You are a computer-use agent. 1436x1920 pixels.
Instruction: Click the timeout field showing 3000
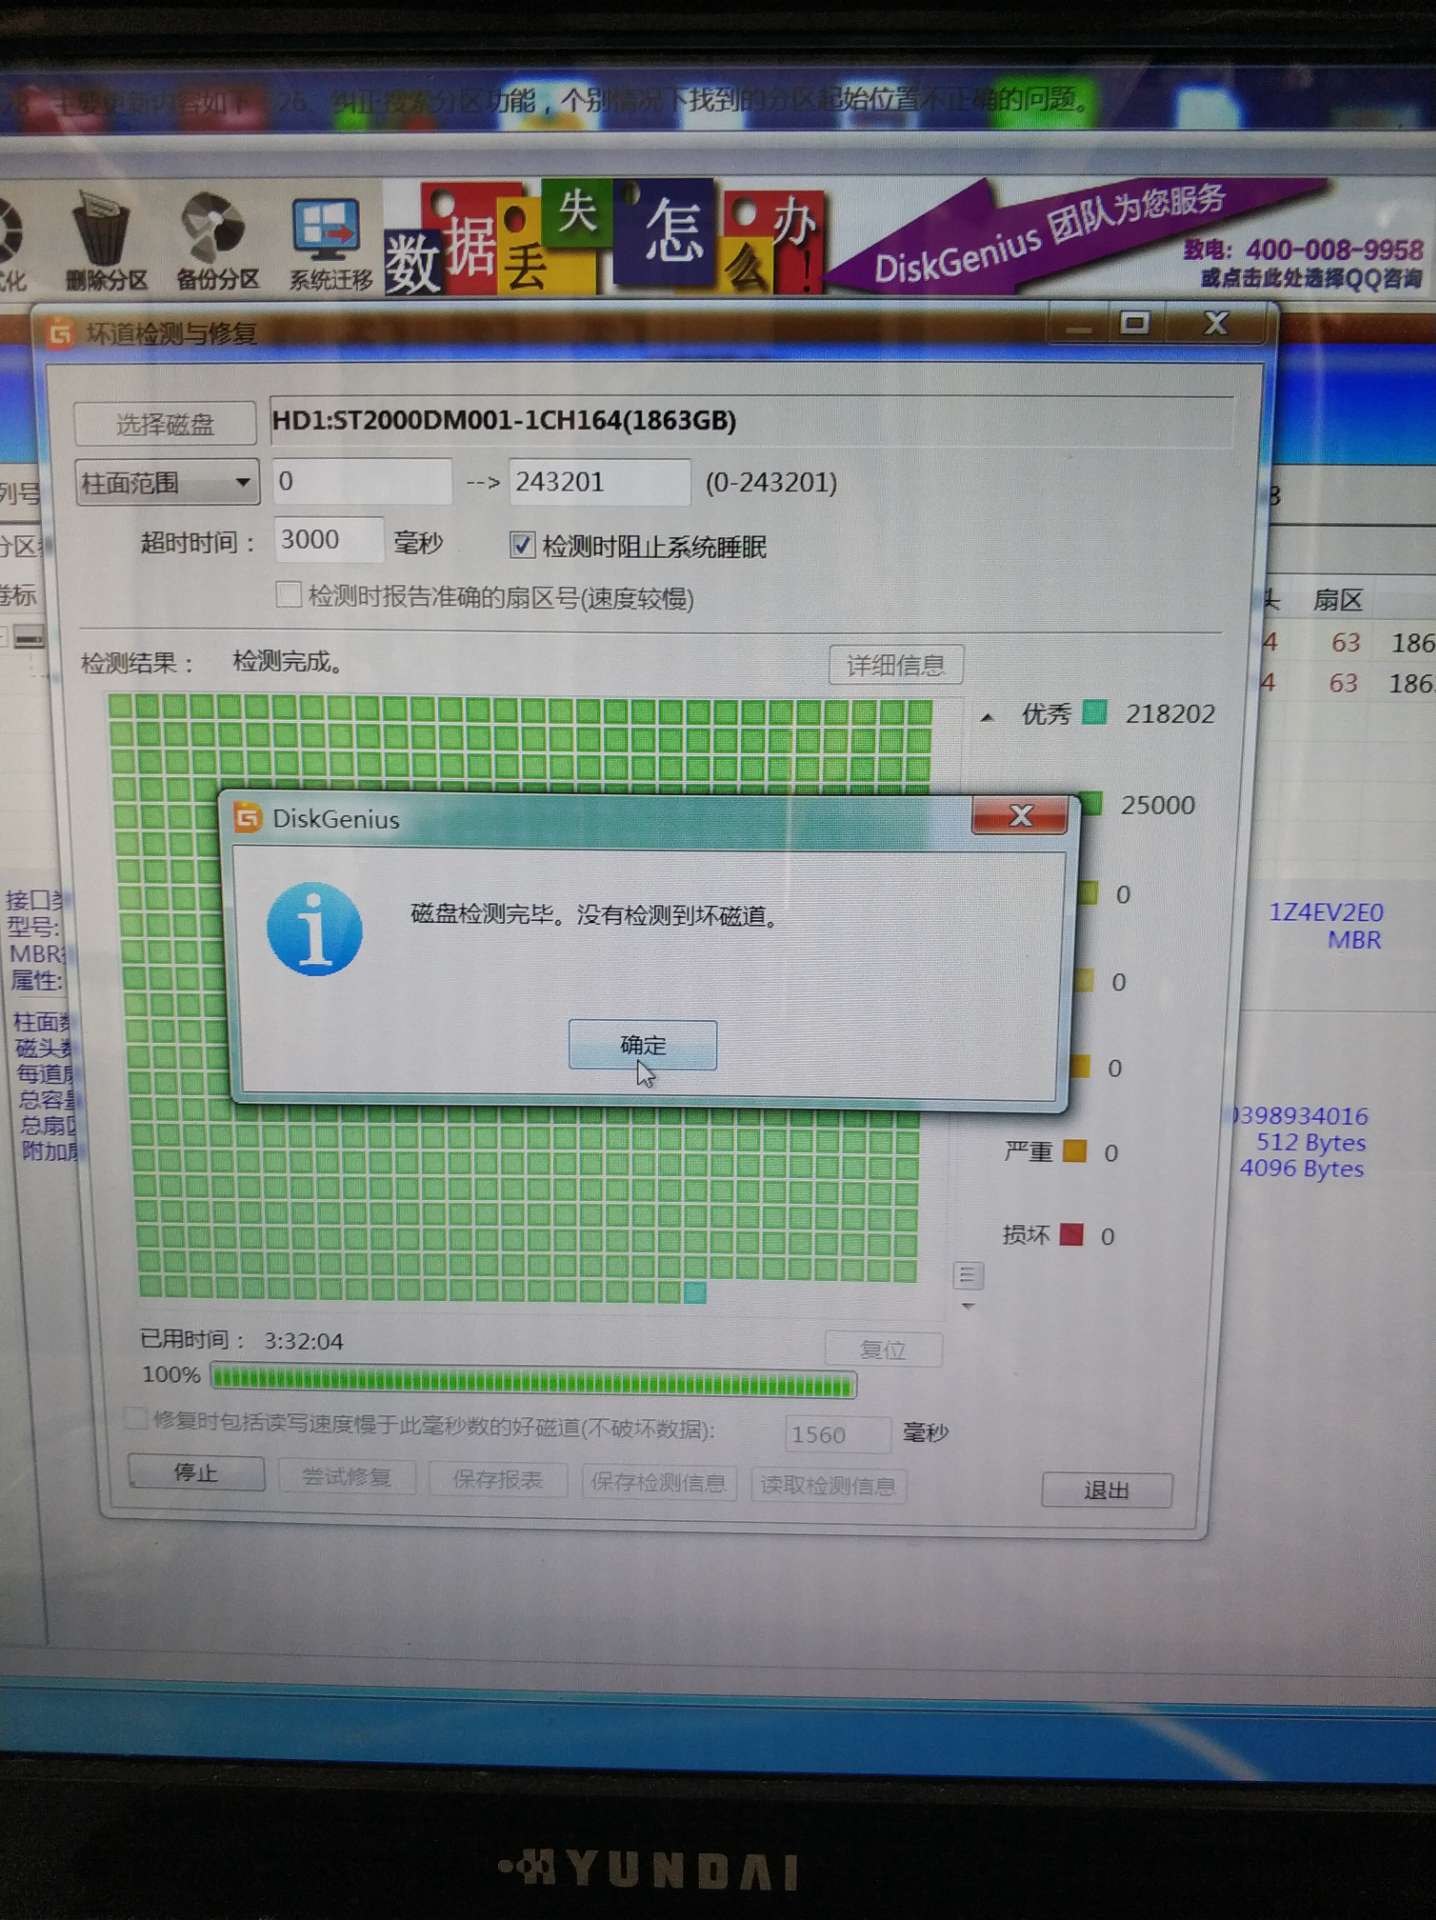[x=328, y=540]
